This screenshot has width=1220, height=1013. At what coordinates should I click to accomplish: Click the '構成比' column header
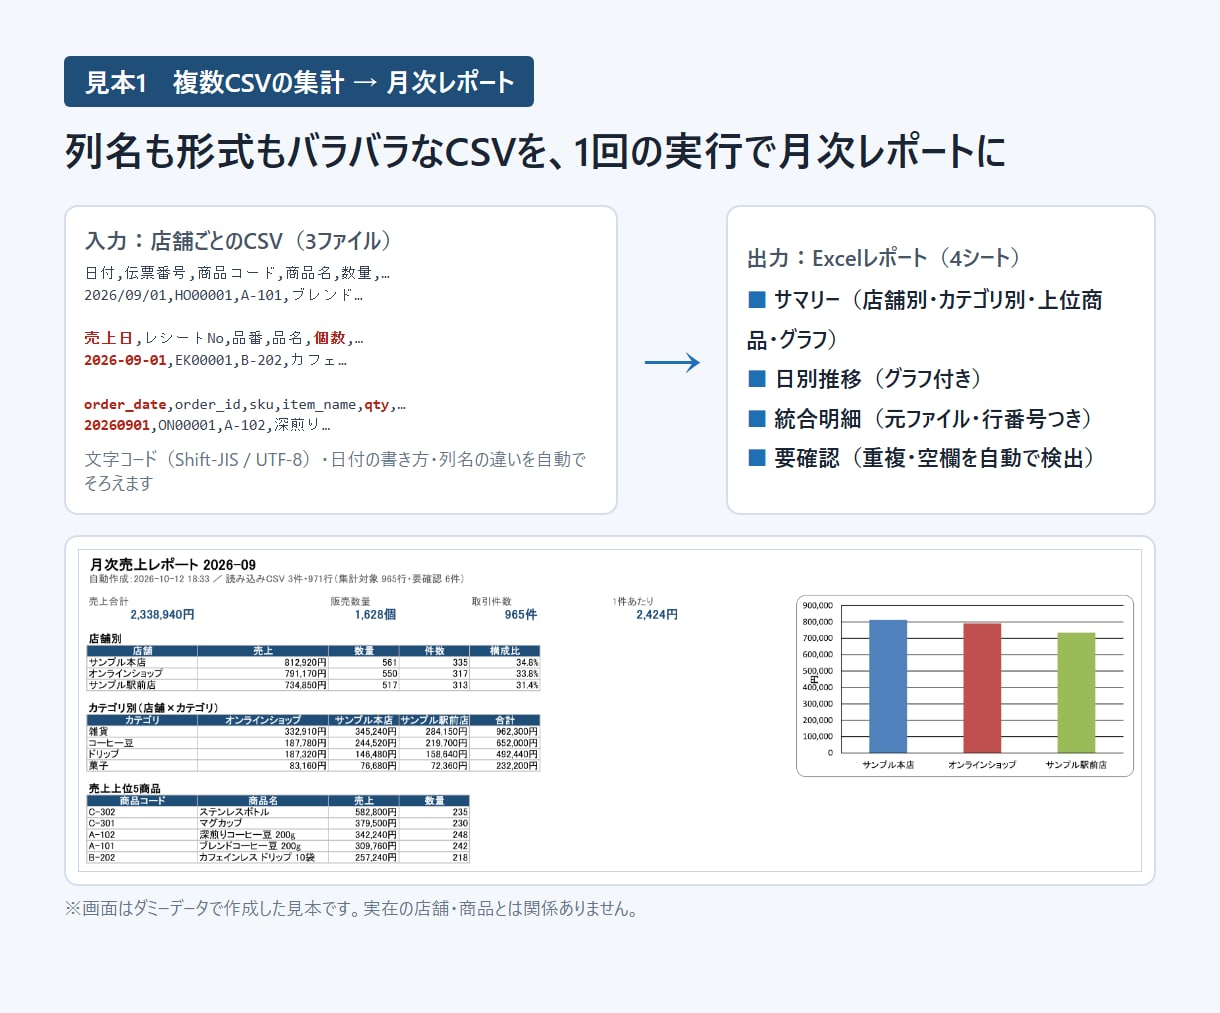pyautogui.click(x=505, y=651)
